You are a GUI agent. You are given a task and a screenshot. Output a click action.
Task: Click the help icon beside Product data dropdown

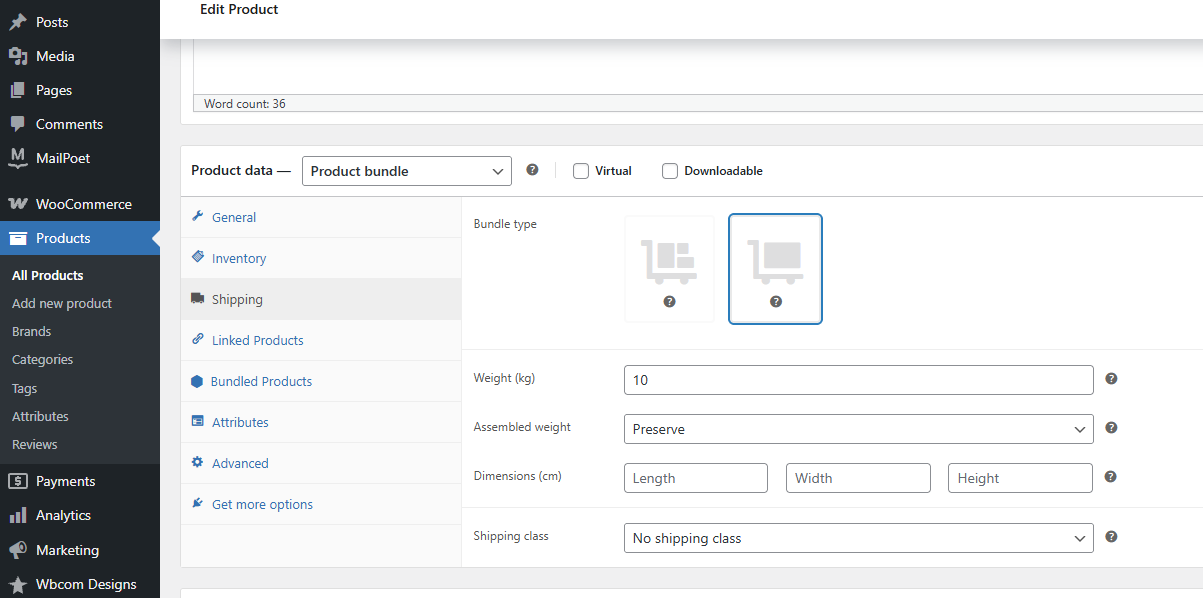click(531, 170)
